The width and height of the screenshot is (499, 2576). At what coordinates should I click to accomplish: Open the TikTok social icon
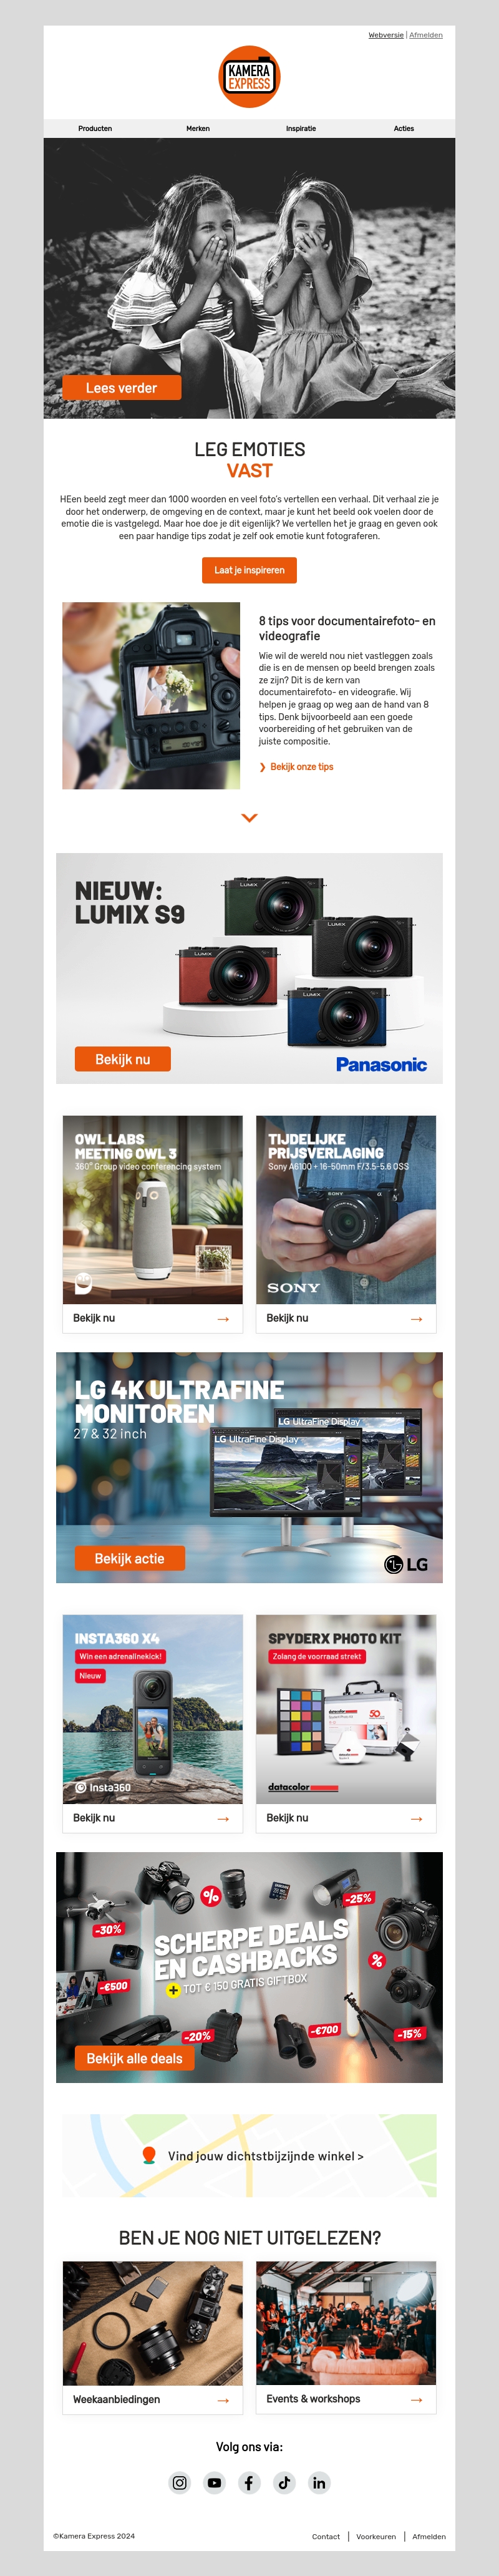[284, 2482]
